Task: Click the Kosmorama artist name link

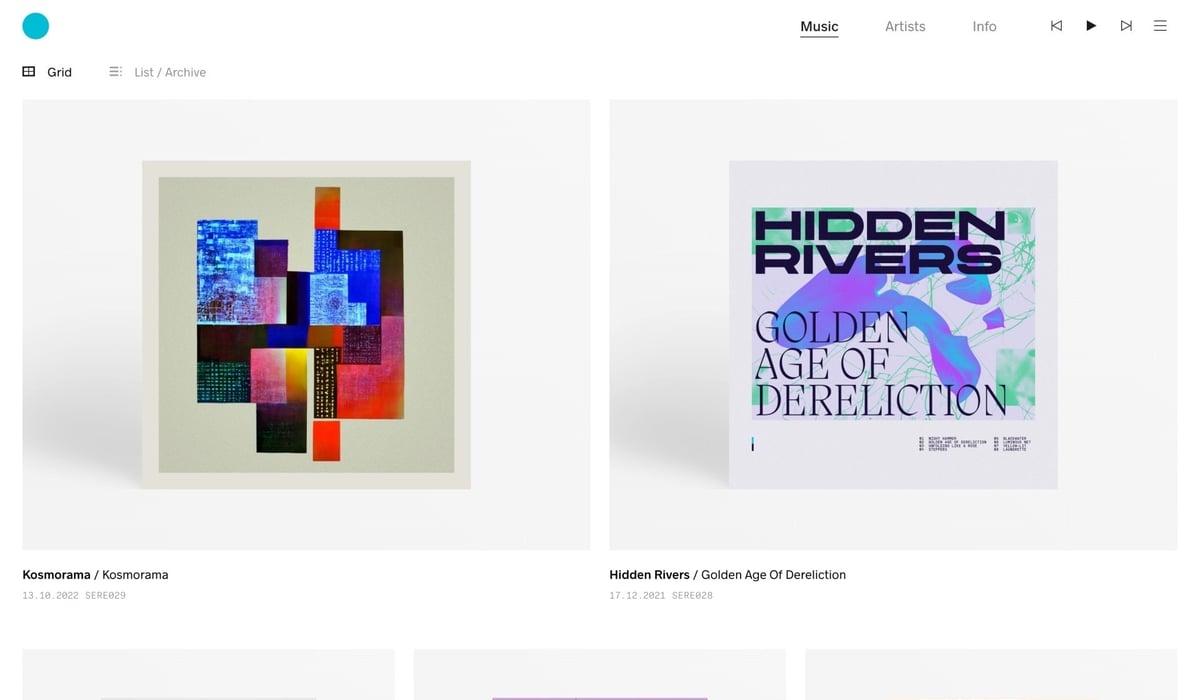Action: tap(56, 575)
